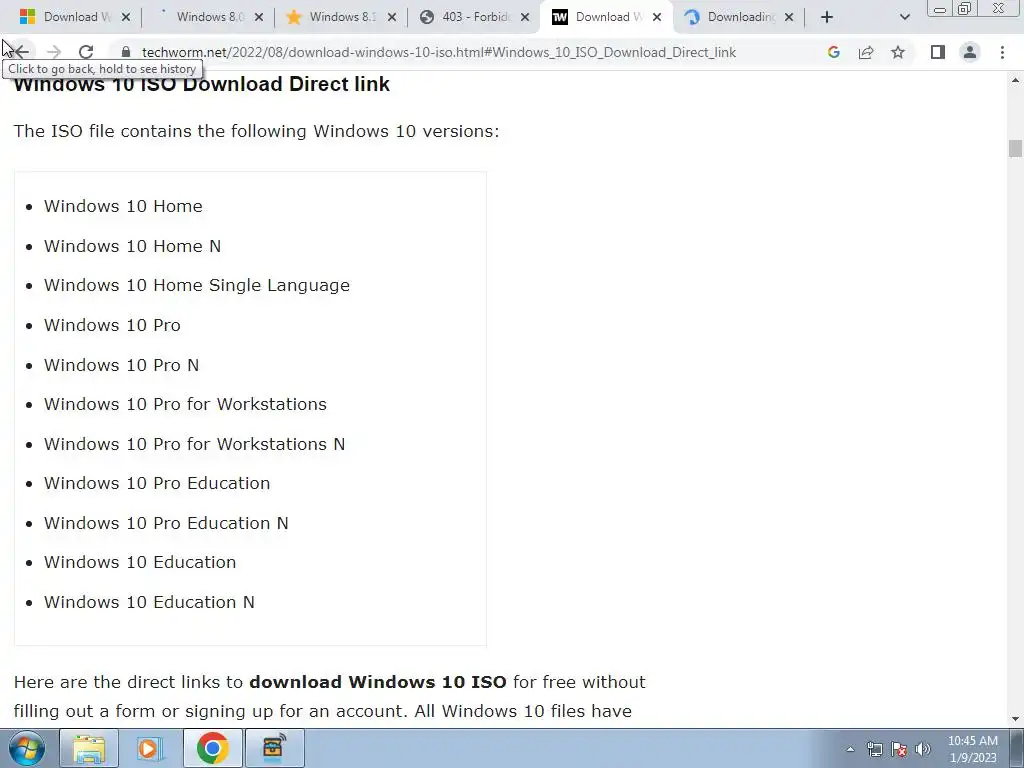Image resolution: width=1024 pixels, height=768 pixels.
Task: Click the Chrome icon in the taskbar
Action: pos(212,748)
